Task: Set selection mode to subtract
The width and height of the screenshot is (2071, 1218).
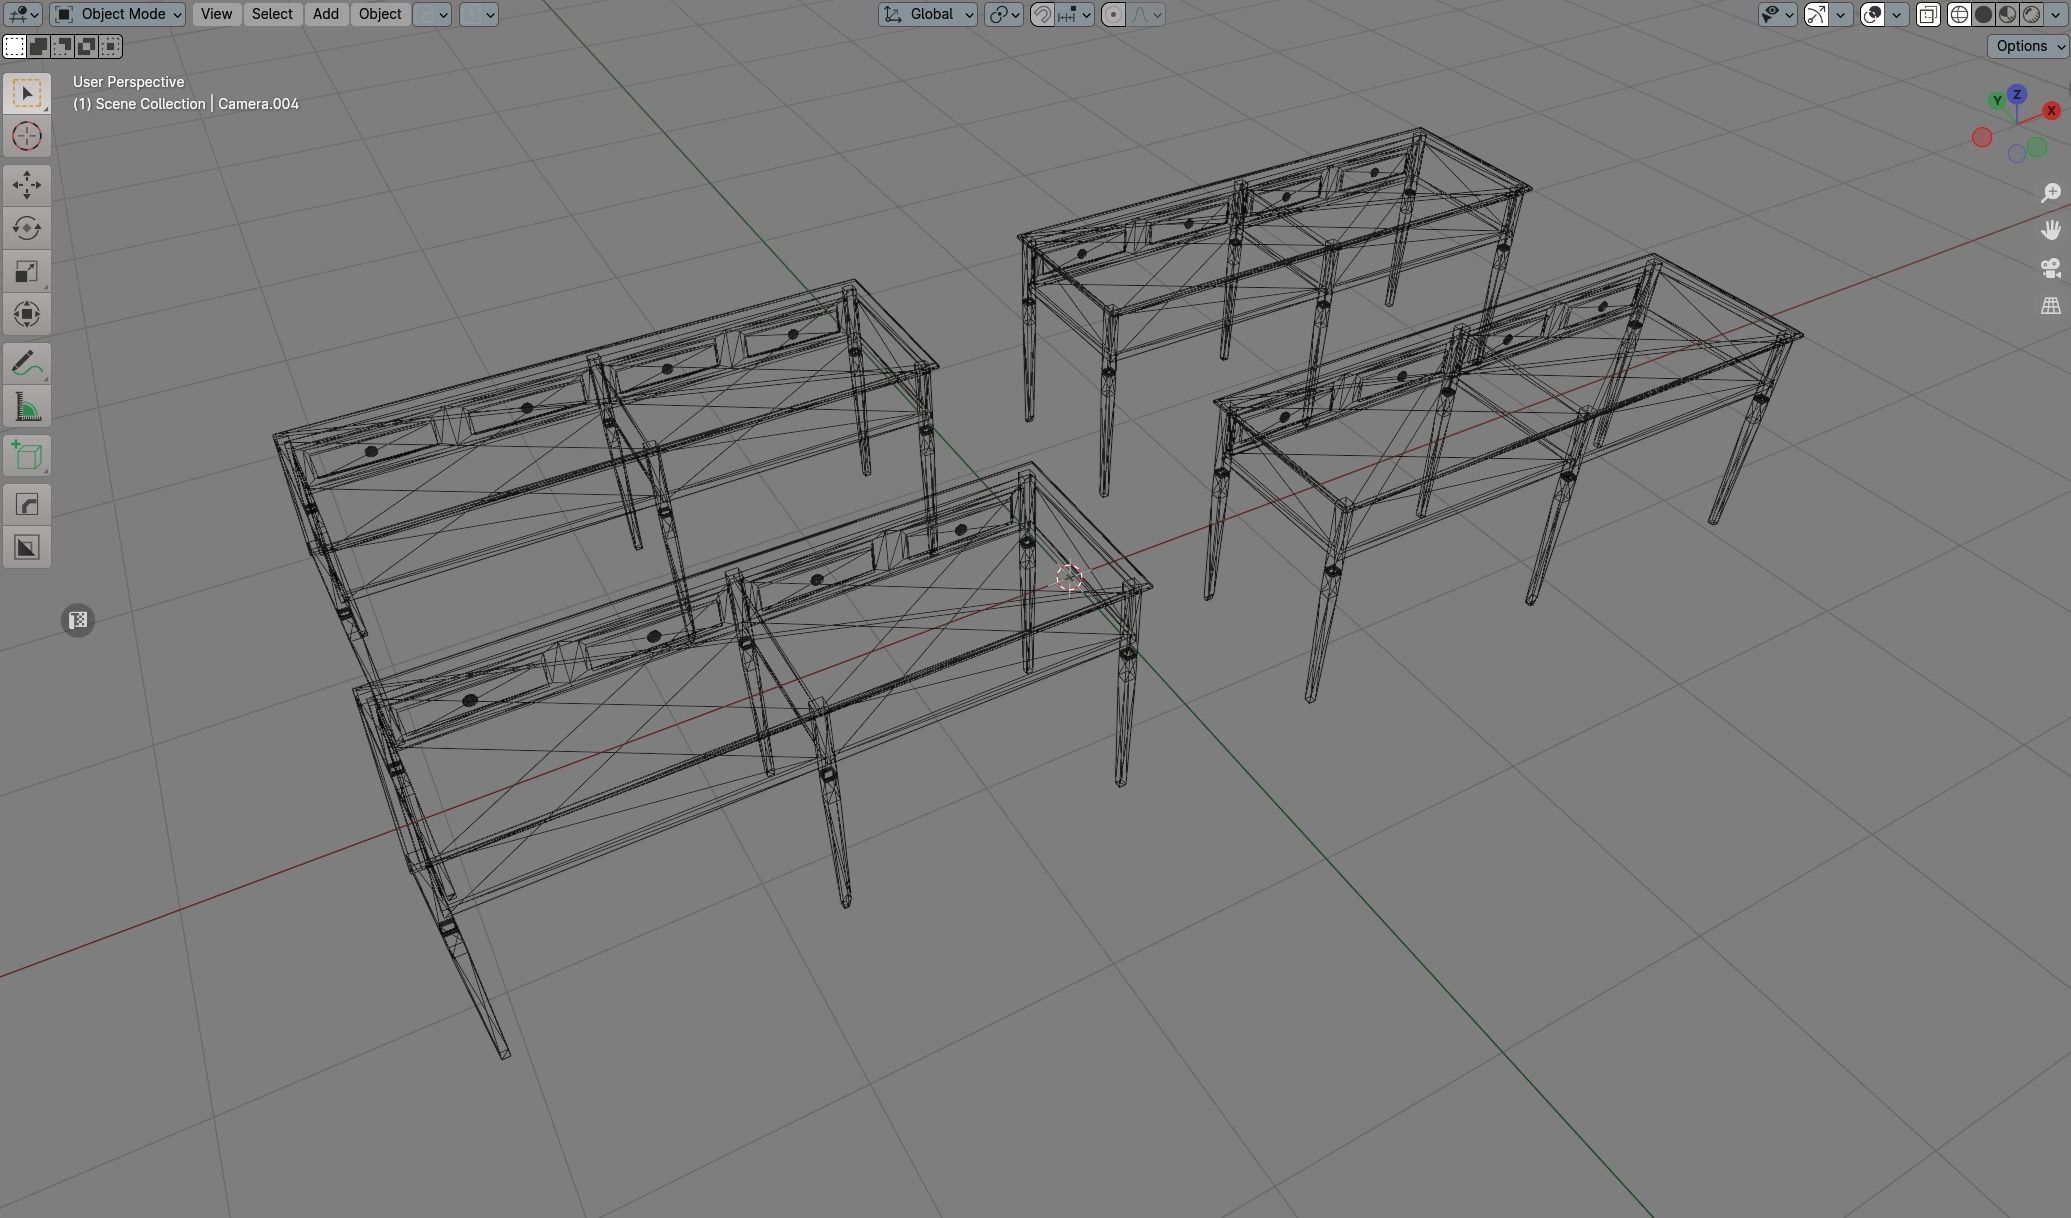Action: pyautogui.click(x=63, y=46)
